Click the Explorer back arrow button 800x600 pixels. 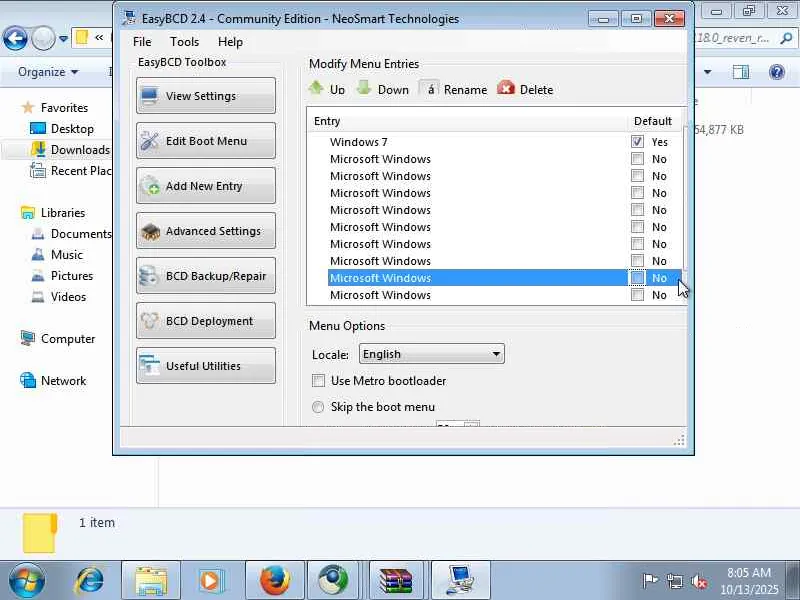[x=15, y=38]
